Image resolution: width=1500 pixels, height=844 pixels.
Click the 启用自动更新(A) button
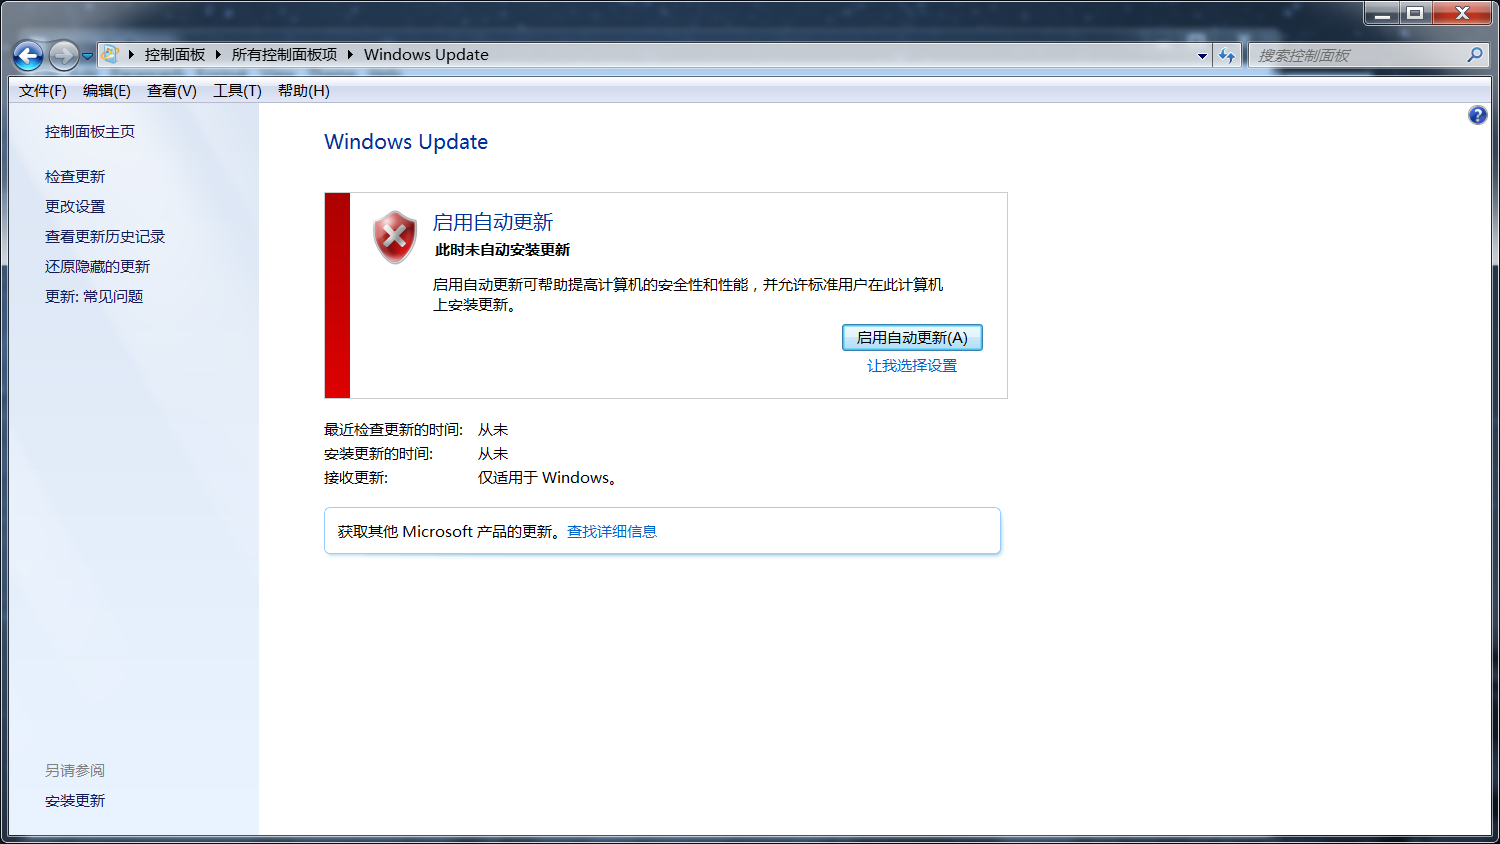(912, 338)
